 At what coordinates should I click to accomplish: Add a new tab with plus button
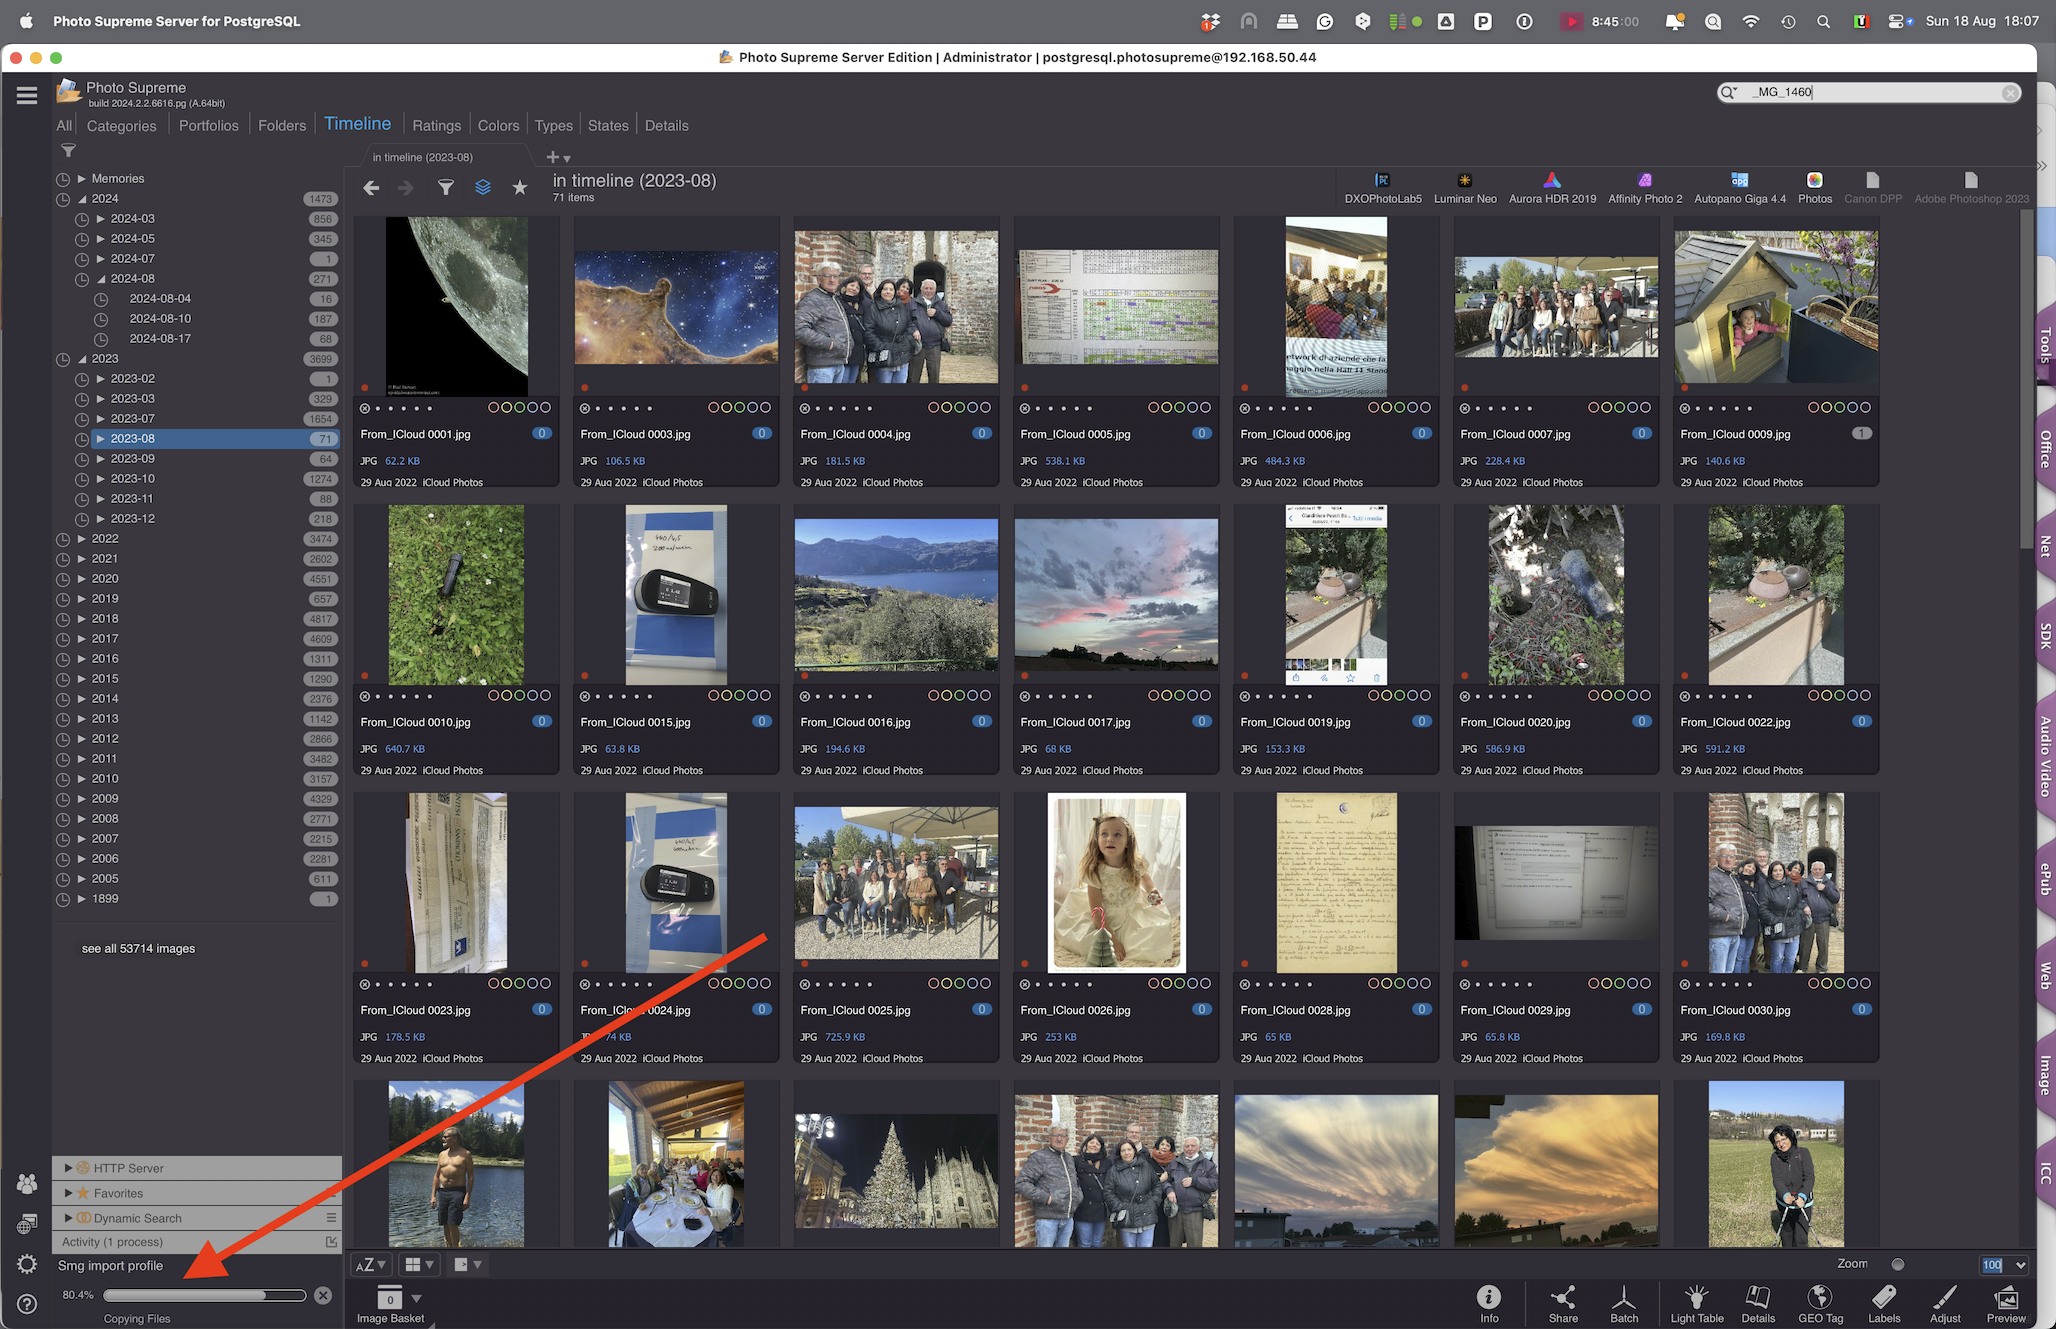[x=553, y=157]
